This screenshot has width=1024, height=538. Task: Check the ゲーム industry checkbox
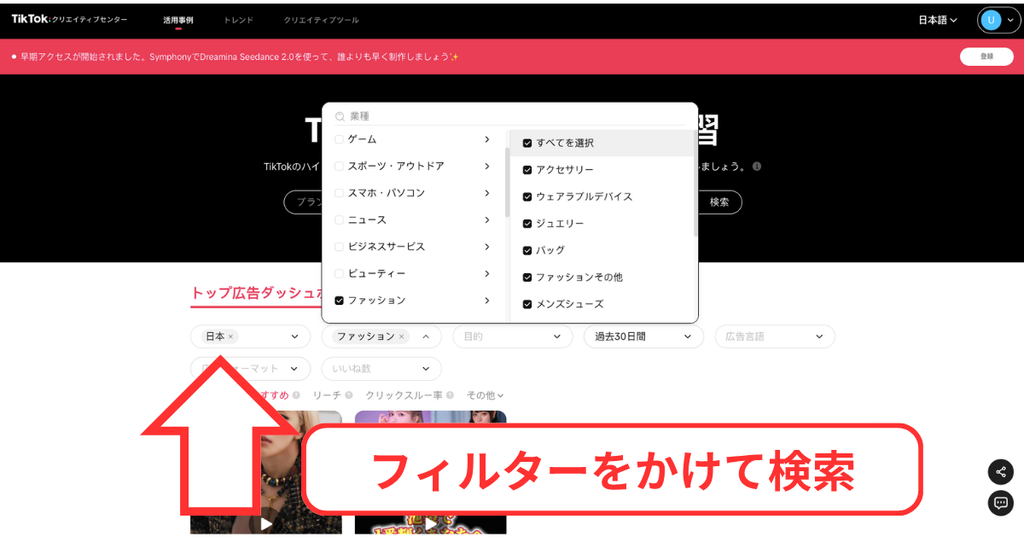[339, 139]
